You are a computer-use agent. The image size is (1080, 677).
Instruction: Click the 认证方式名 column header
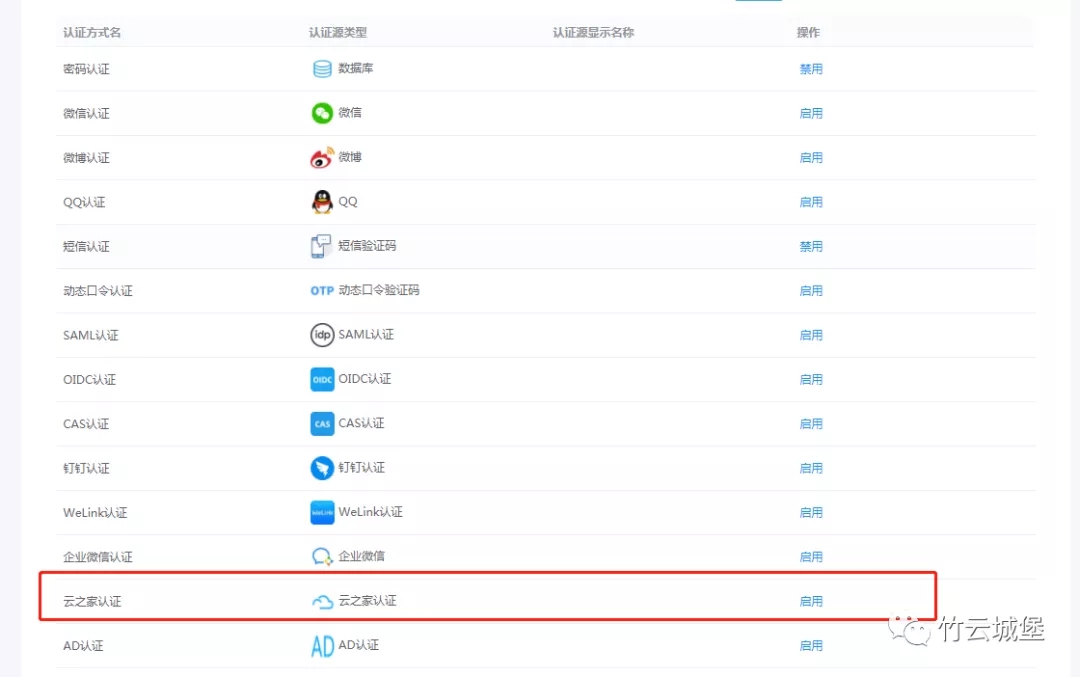(x=92, y=32)
